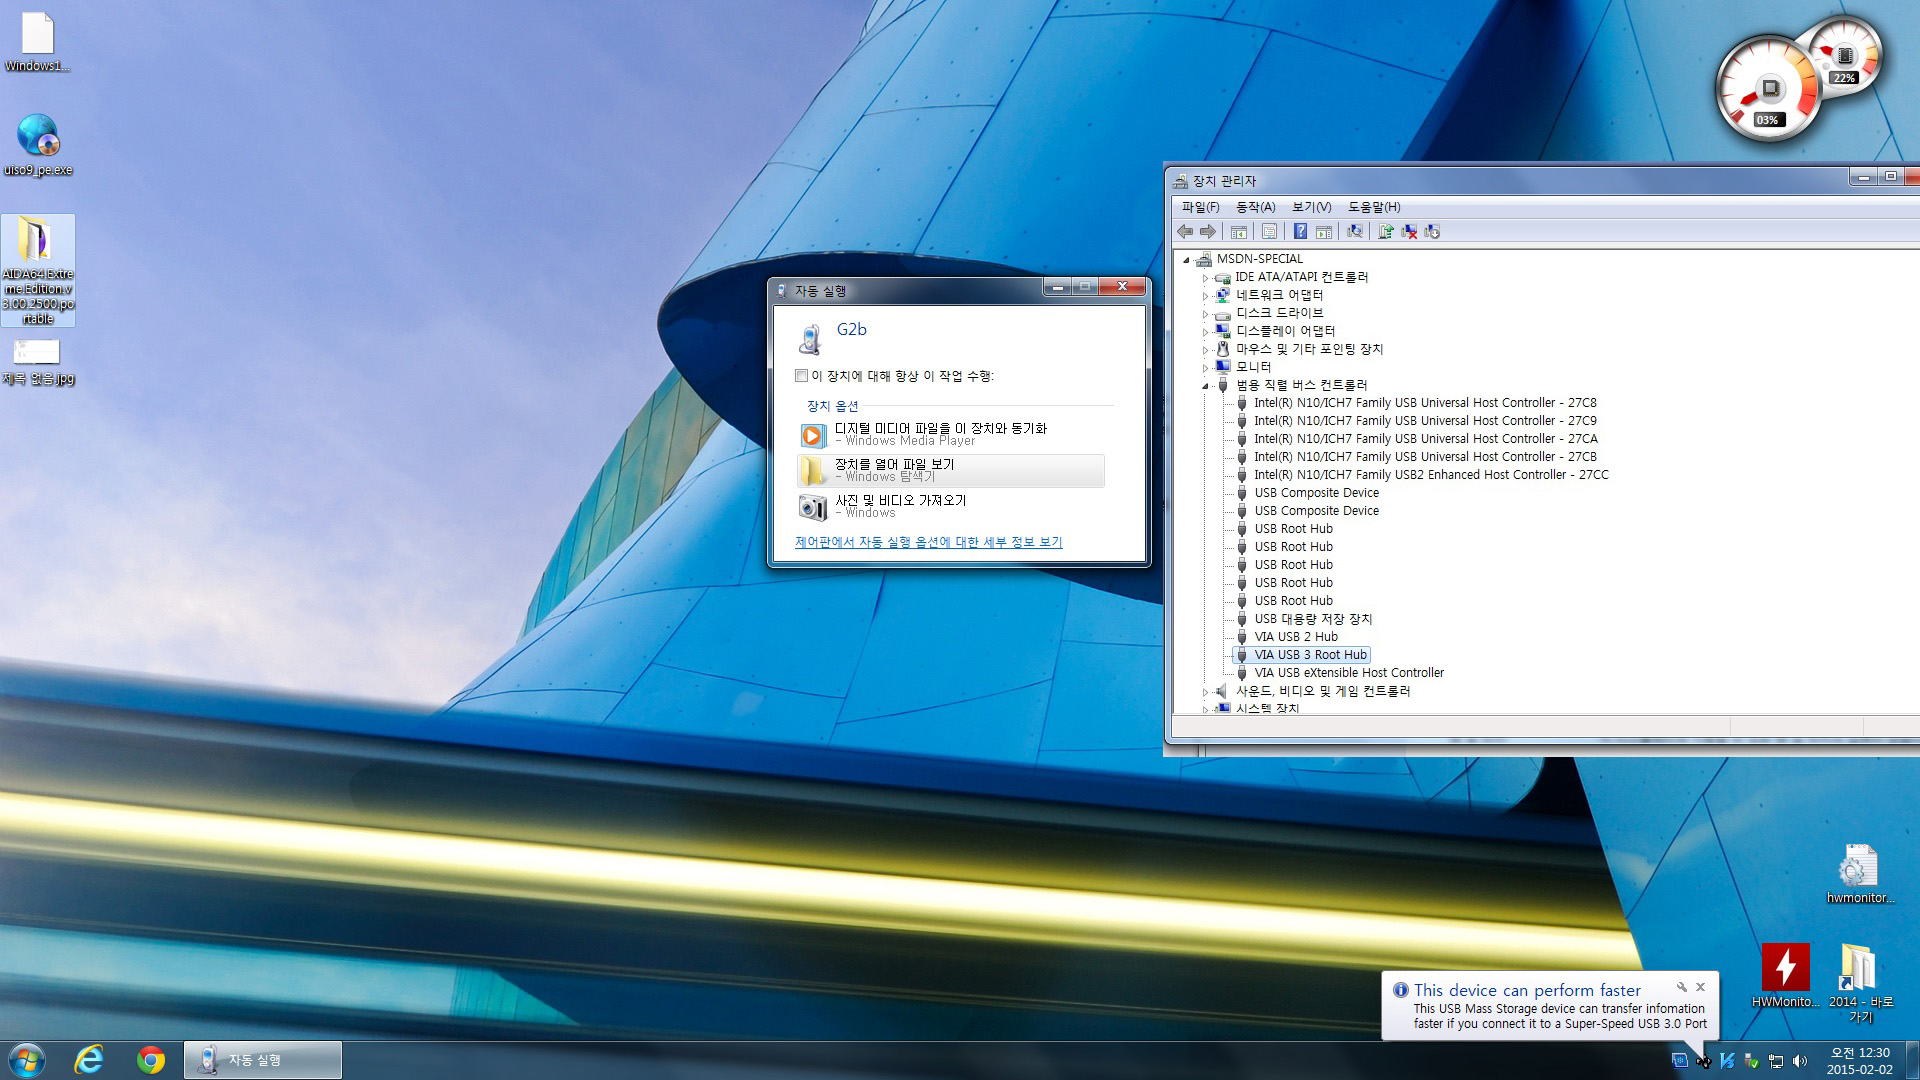Viewport: 1920px width, 1080px height.
Task: Open the 보기(V) menu
Action: [x=1311, y=207]
